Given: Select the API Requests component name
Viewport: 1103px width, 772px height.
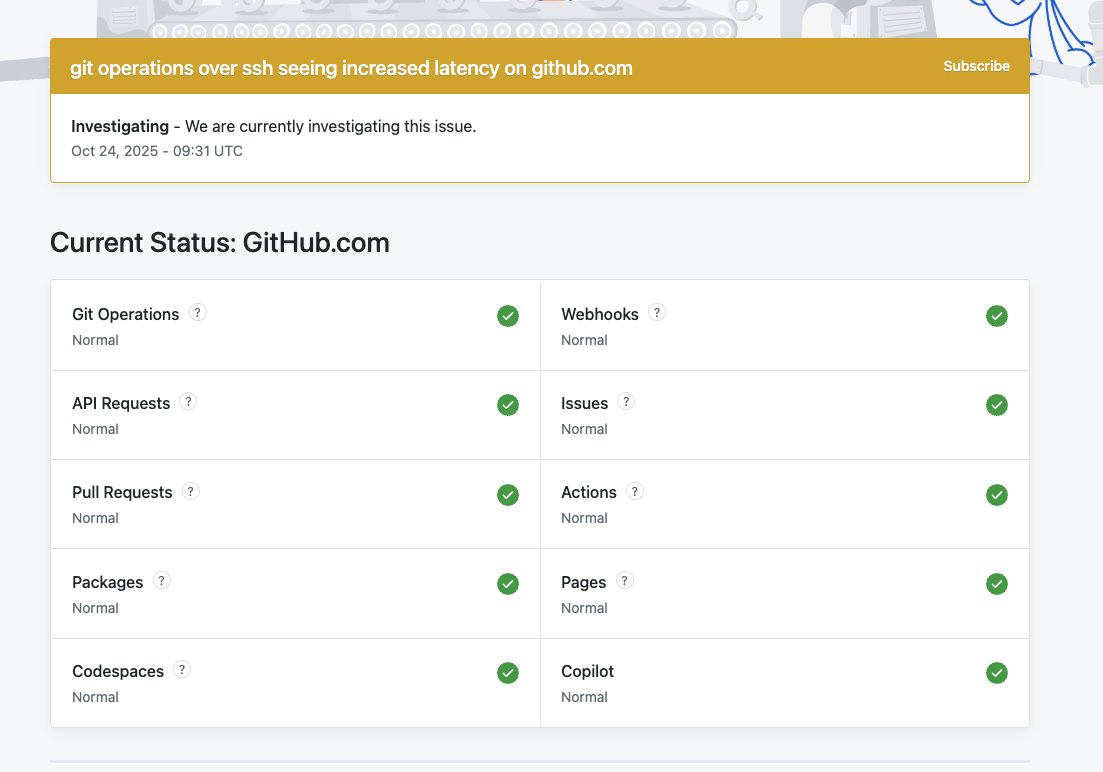Looking at the screenshot, I should coord(121,404).
